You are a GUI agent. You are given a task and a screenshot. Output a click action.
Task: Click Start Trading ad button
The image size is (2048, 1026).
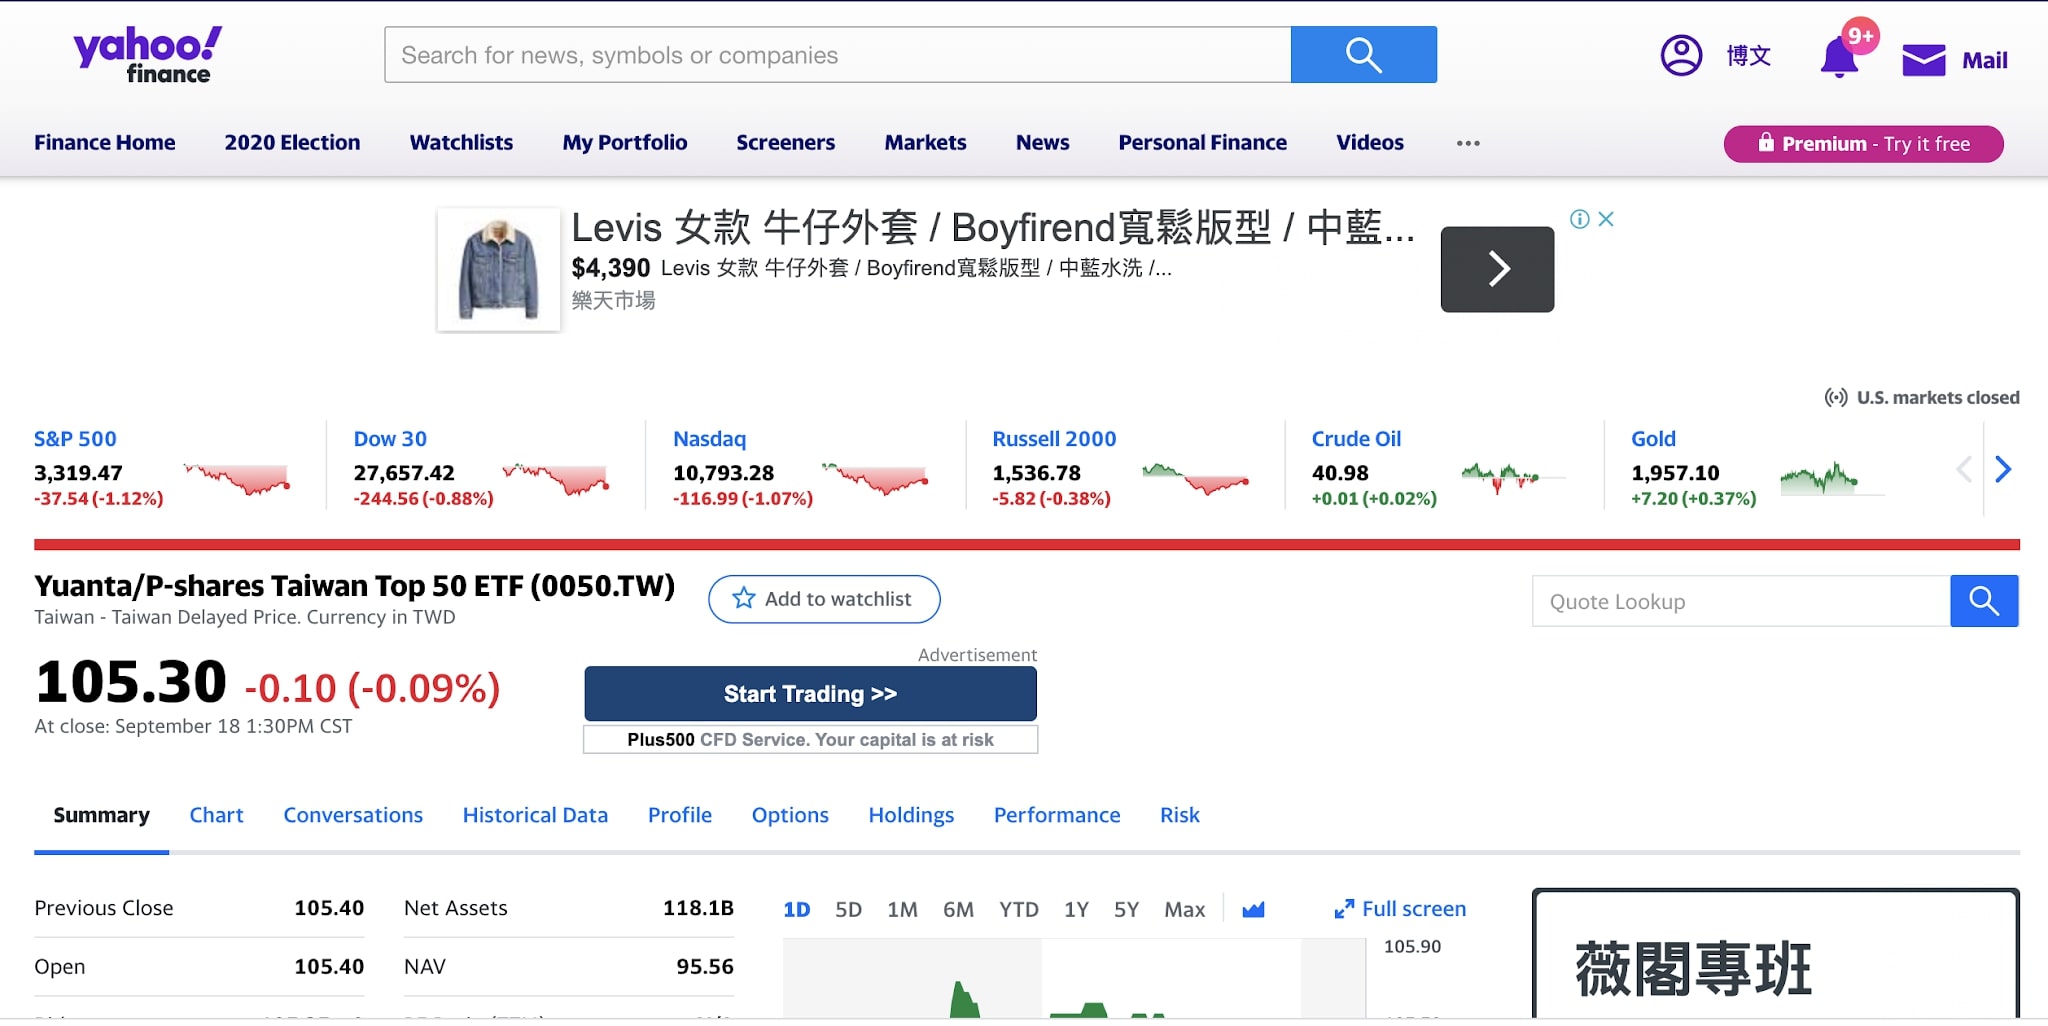coord(810,693)
